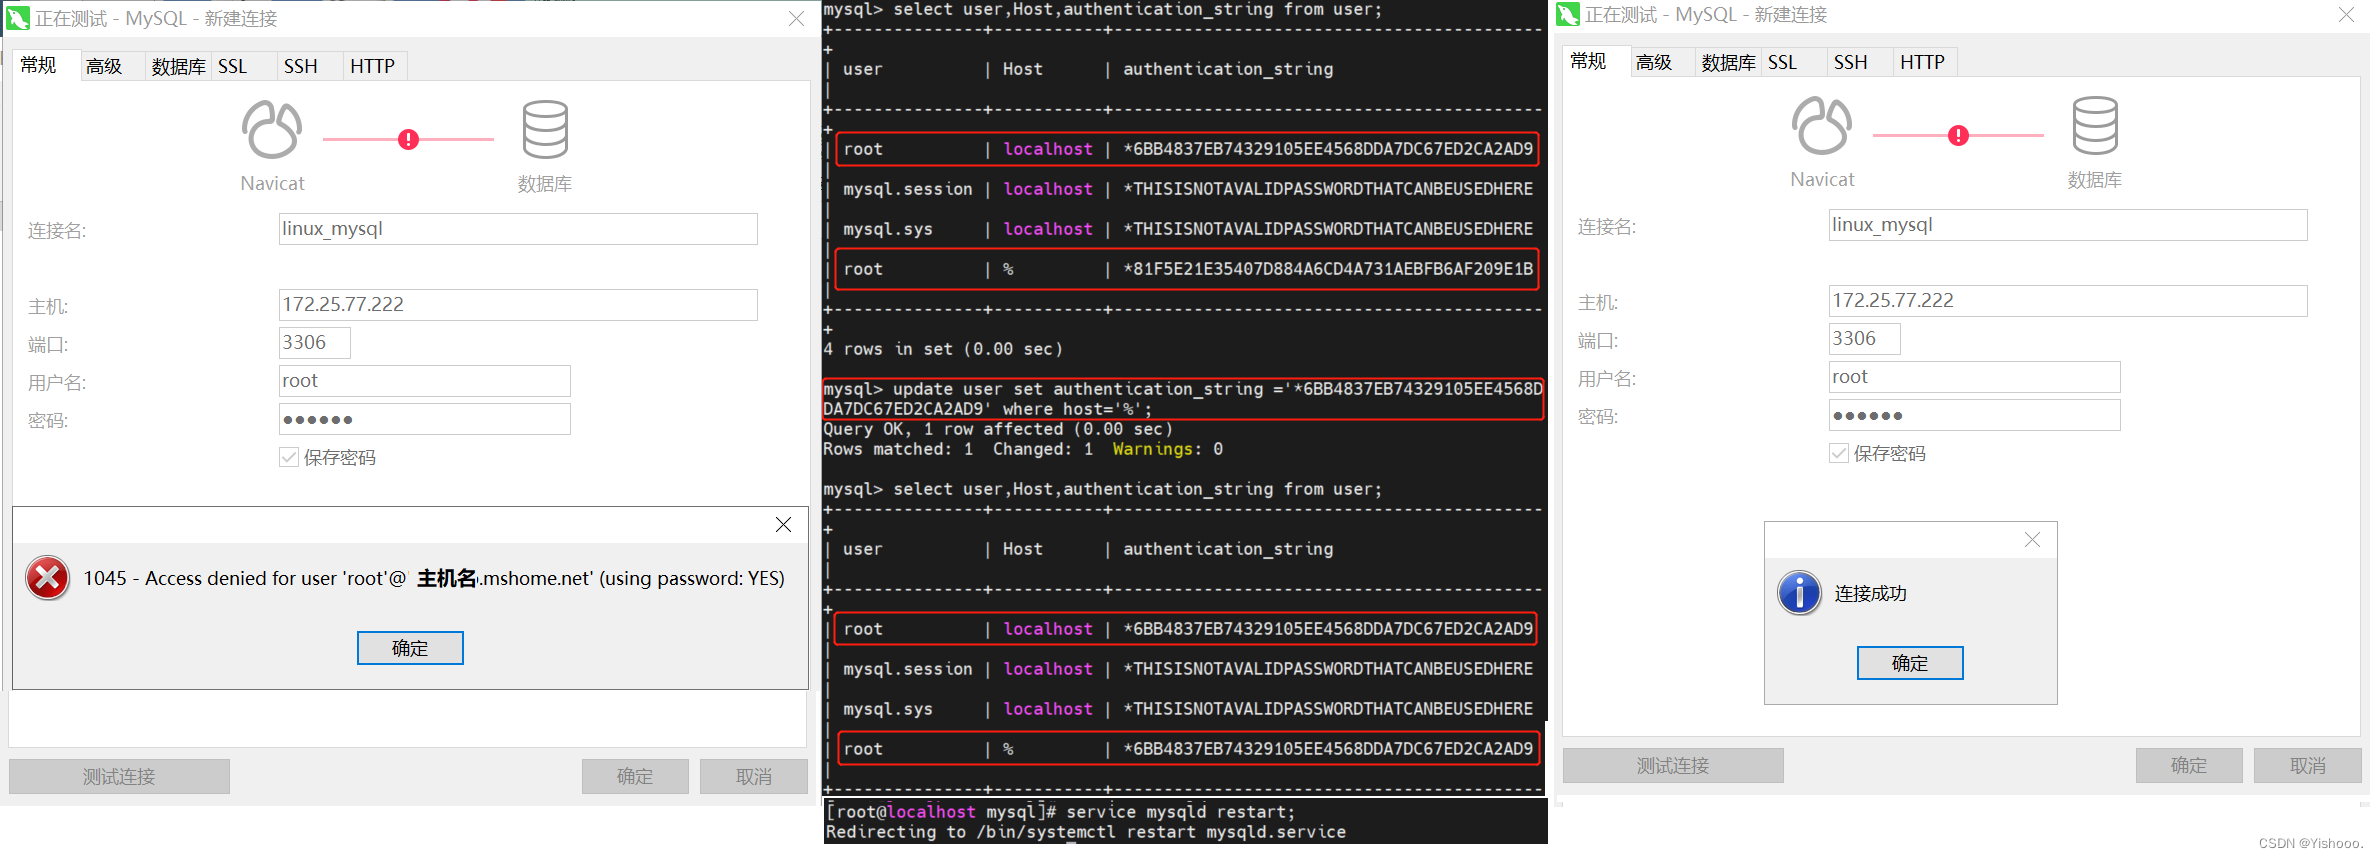Click Navicat title bar icon of left window
The width and height of the screenshot is (2378, 858).
[18, 18]
